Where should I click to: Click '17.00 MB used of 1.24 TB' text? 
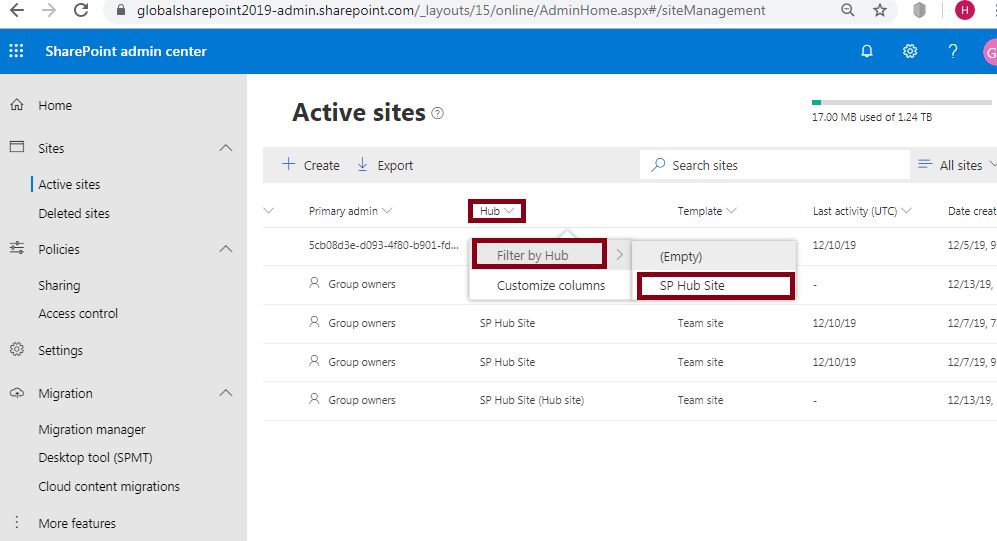872,117
